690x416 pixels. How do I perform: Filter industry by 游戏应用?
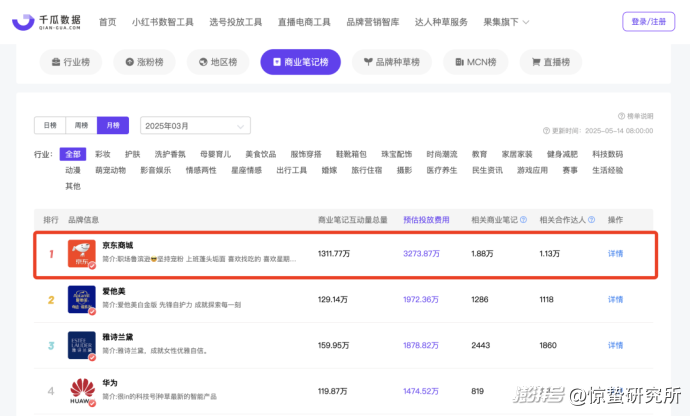(x=532, y=170)
